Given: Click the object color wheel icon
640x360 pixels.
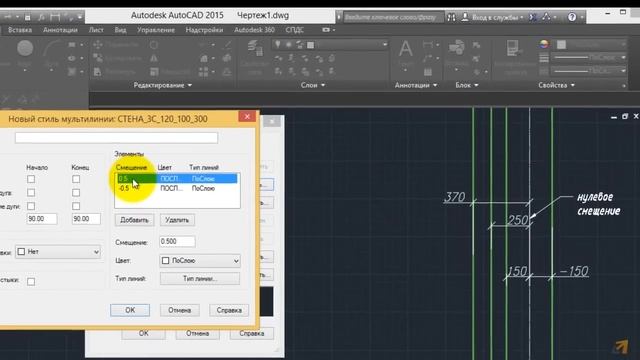Looking at the screenshot, I should 544,44.
